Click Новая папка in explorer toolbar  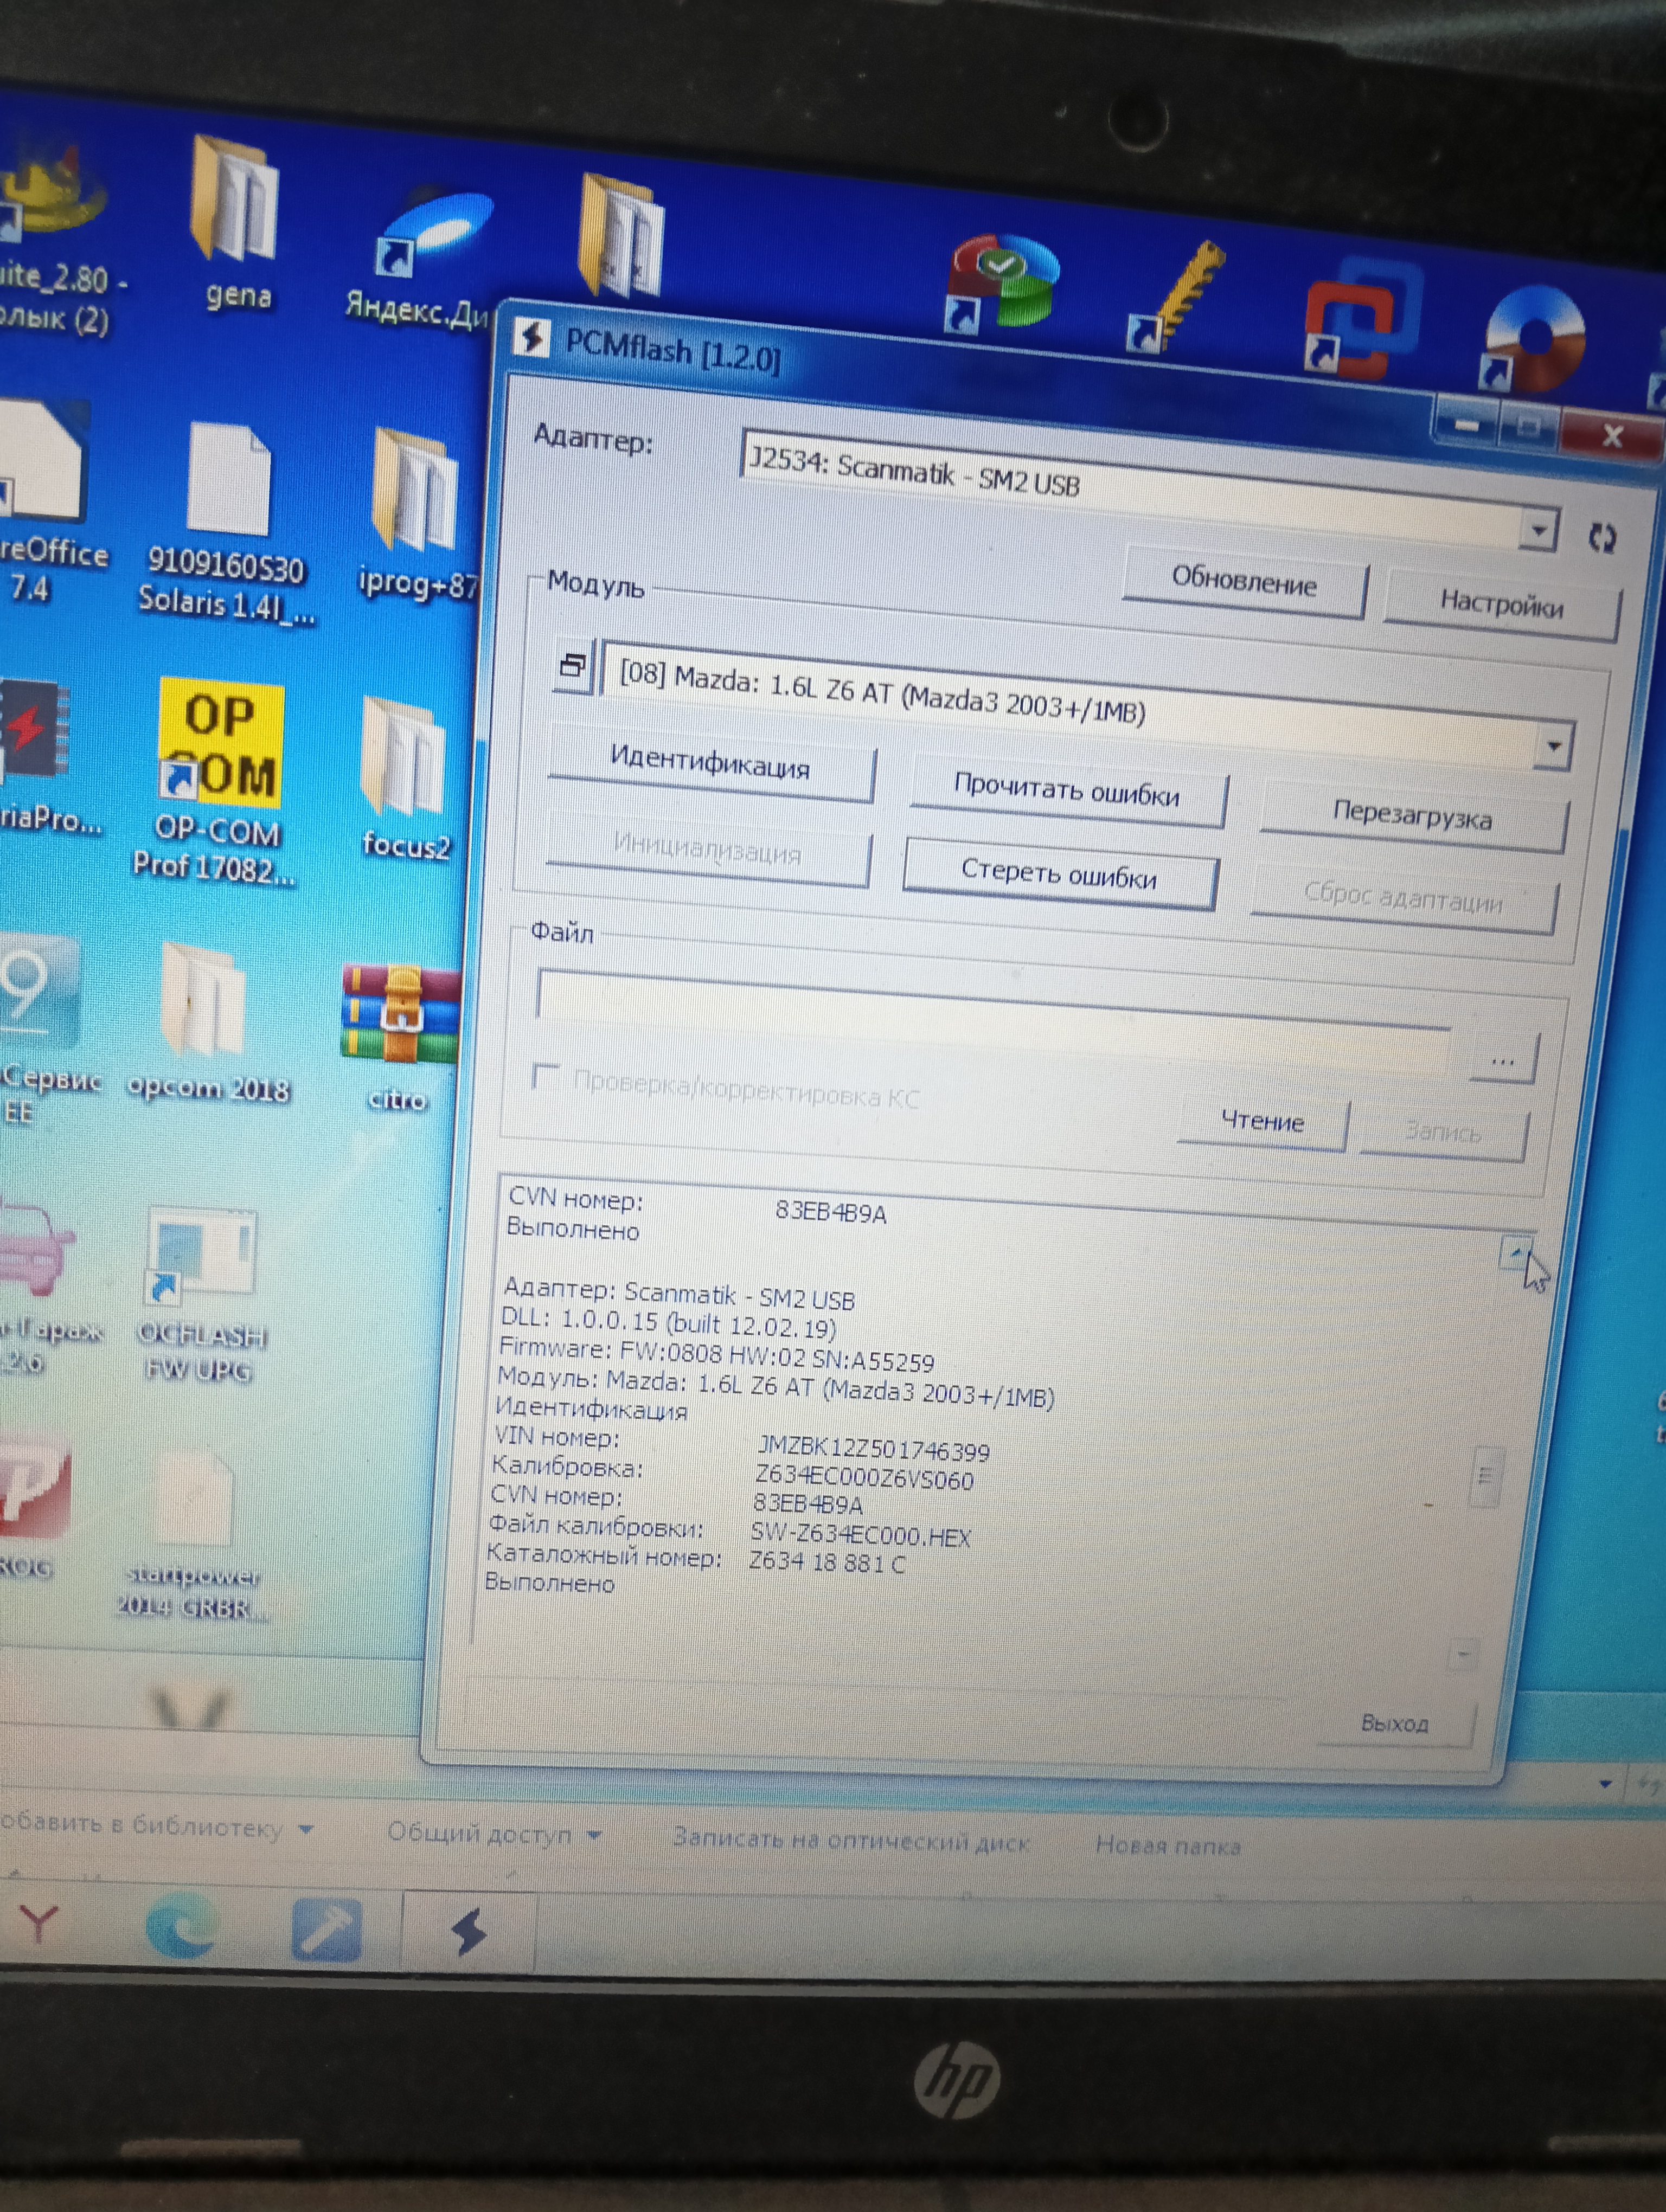(1167, 1845)
